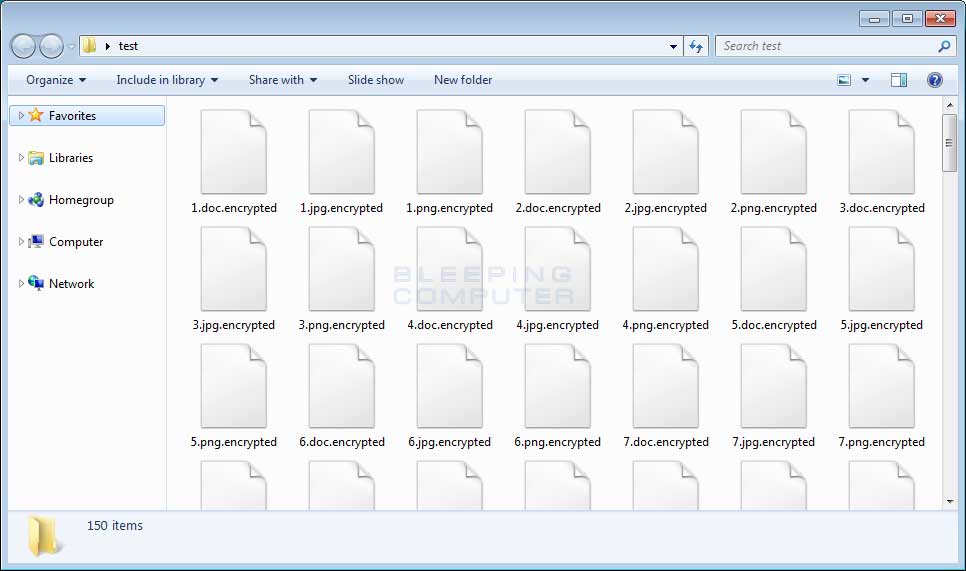
Task: Select file 3.png.encrypted
Action: coord(341,278)
